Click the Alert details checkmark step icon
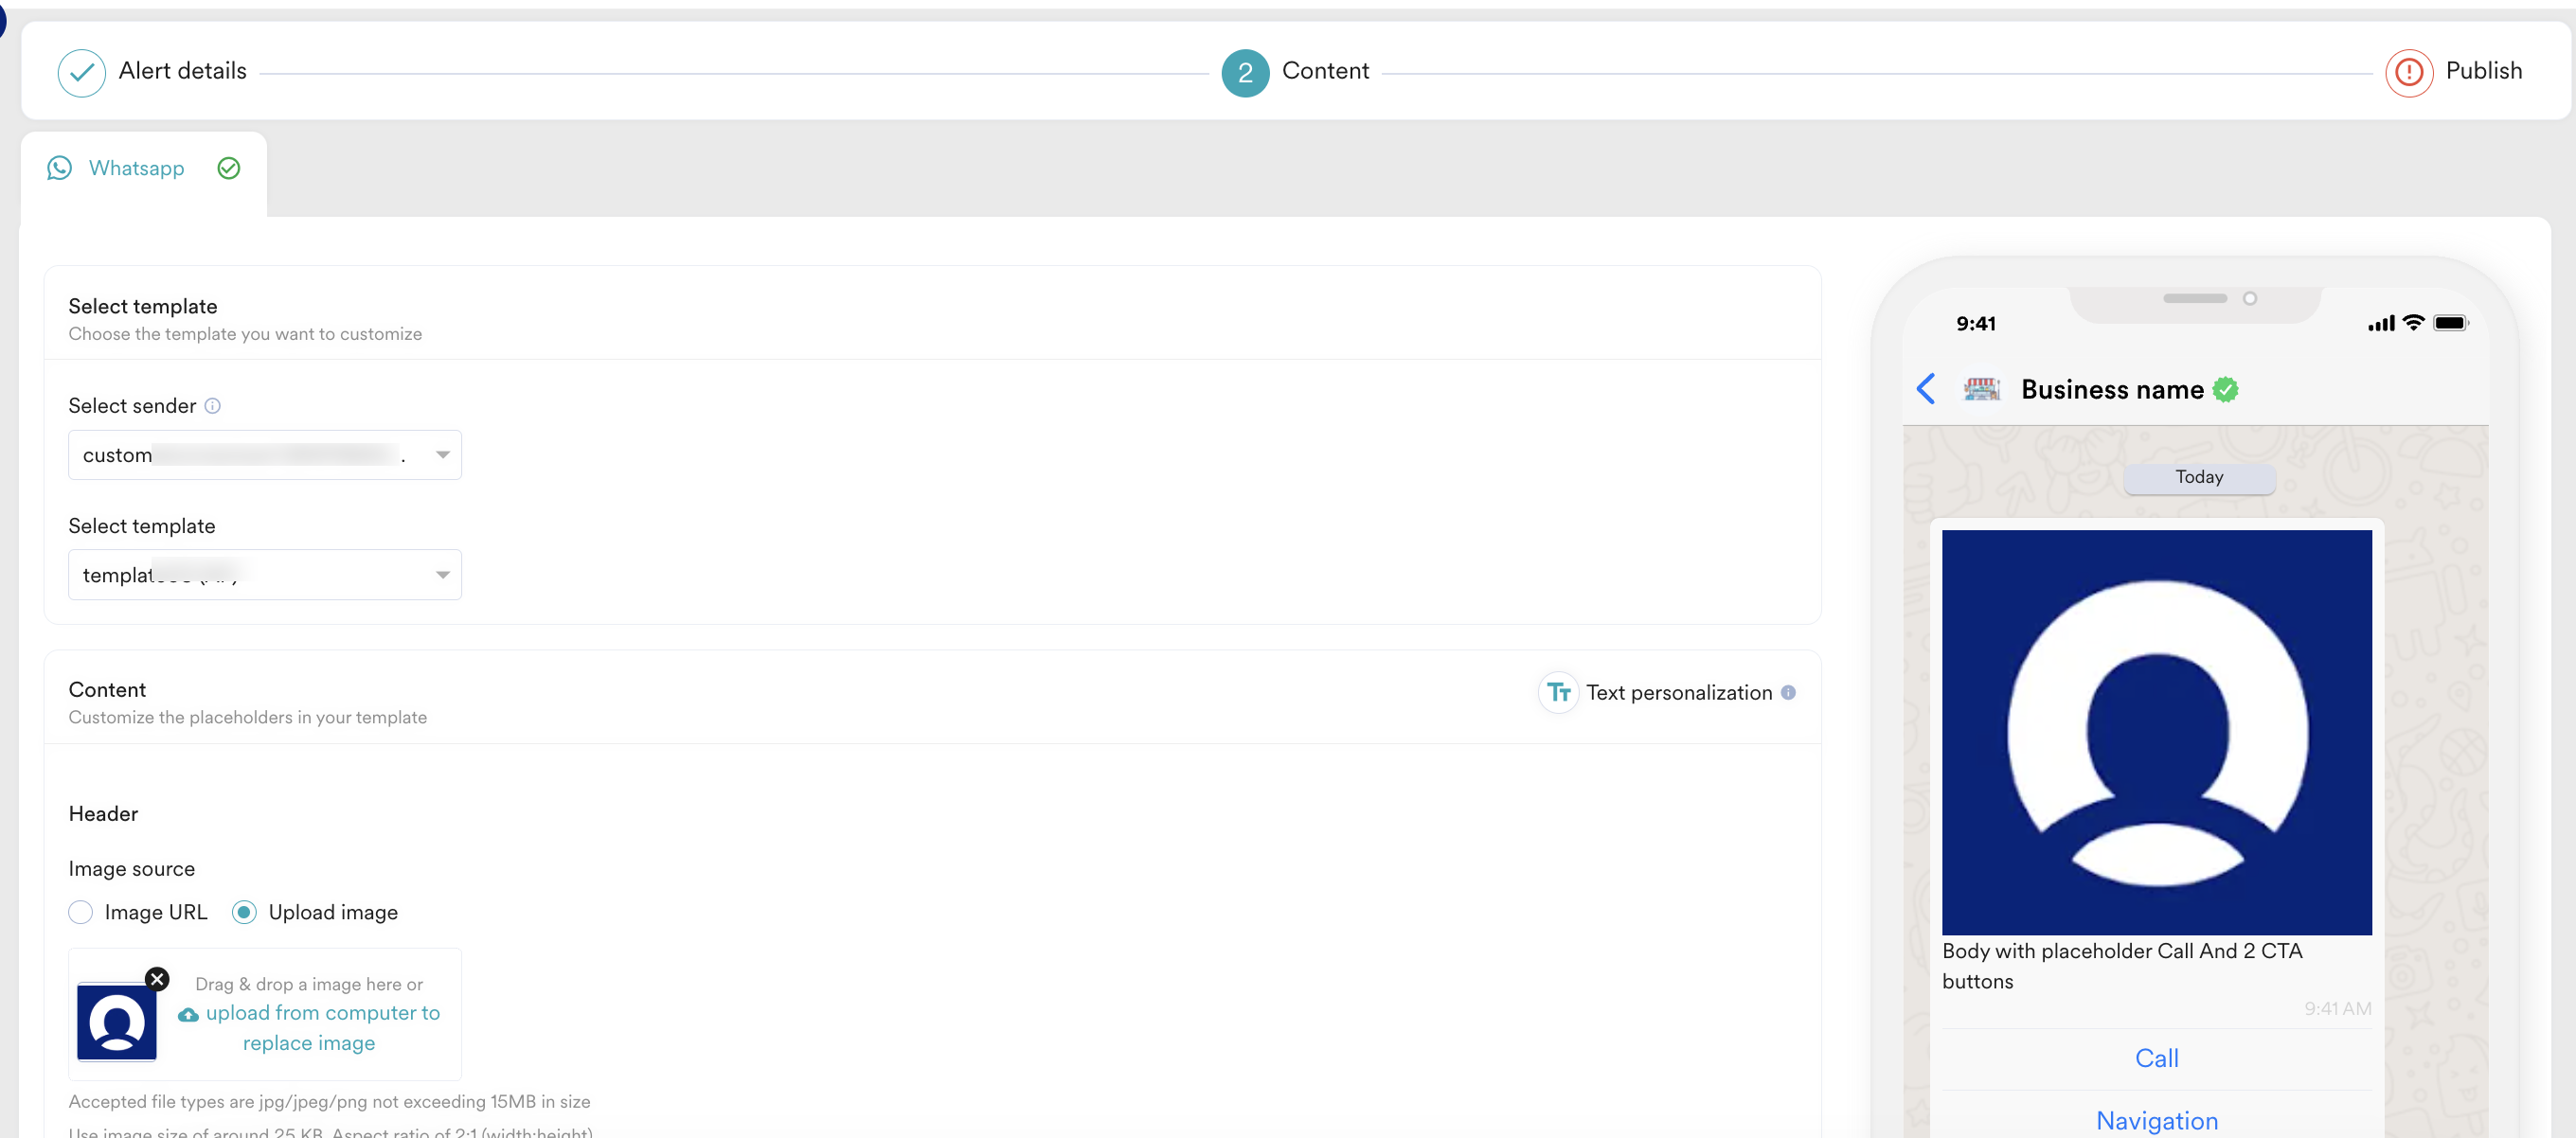2576x1138 pixels. [81, 72]
